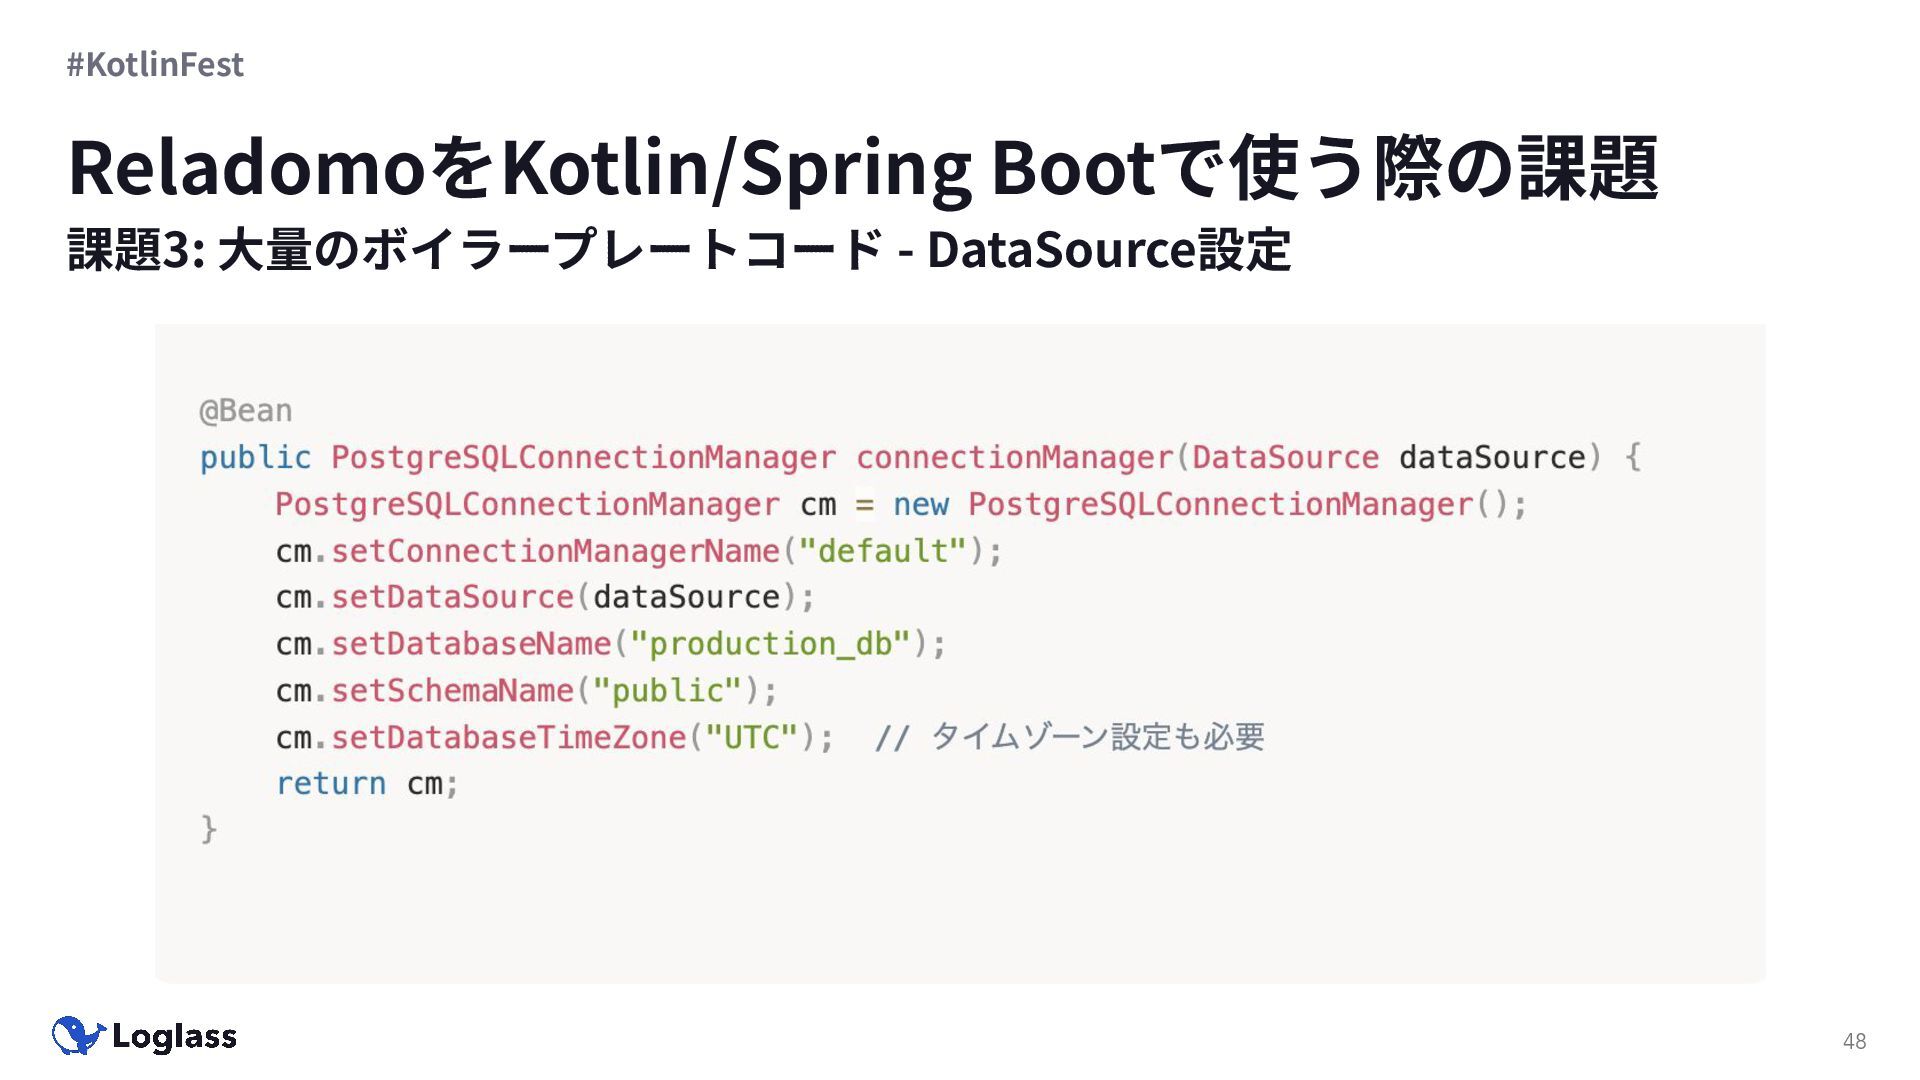The width and height of the screenshot is (1920, 1080).
Task: Click the "default" string literal
Action: [x=882, y=551]
